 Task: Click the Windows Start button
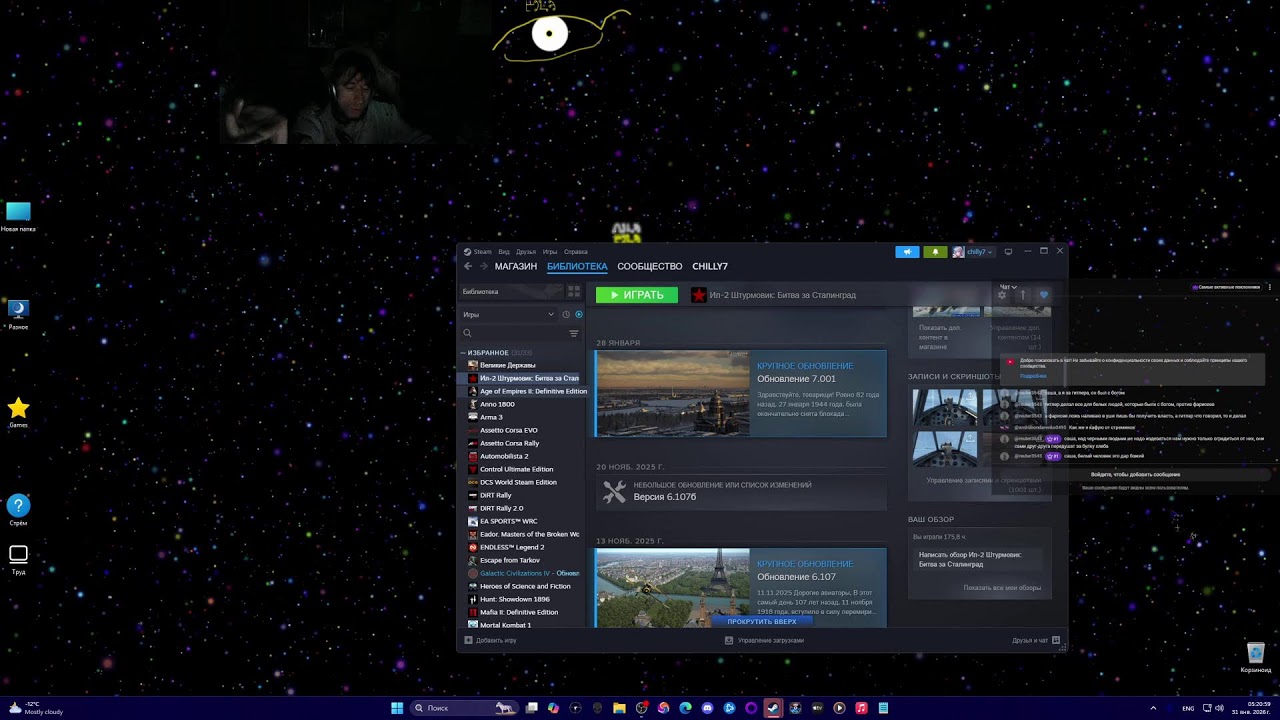point(397,708)
